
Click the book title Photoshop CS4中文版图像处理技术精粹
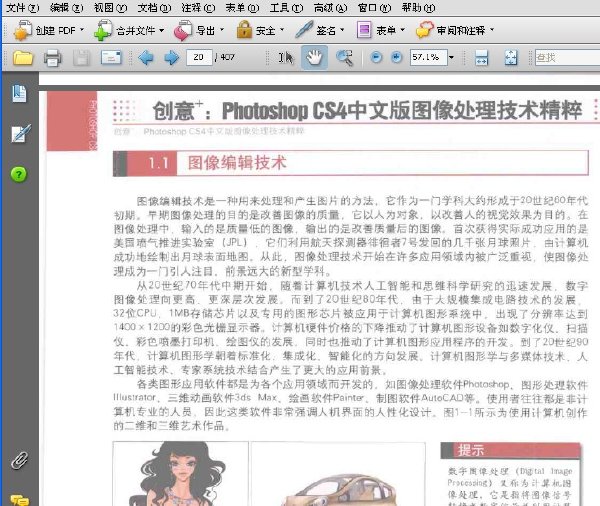point(402,111)
